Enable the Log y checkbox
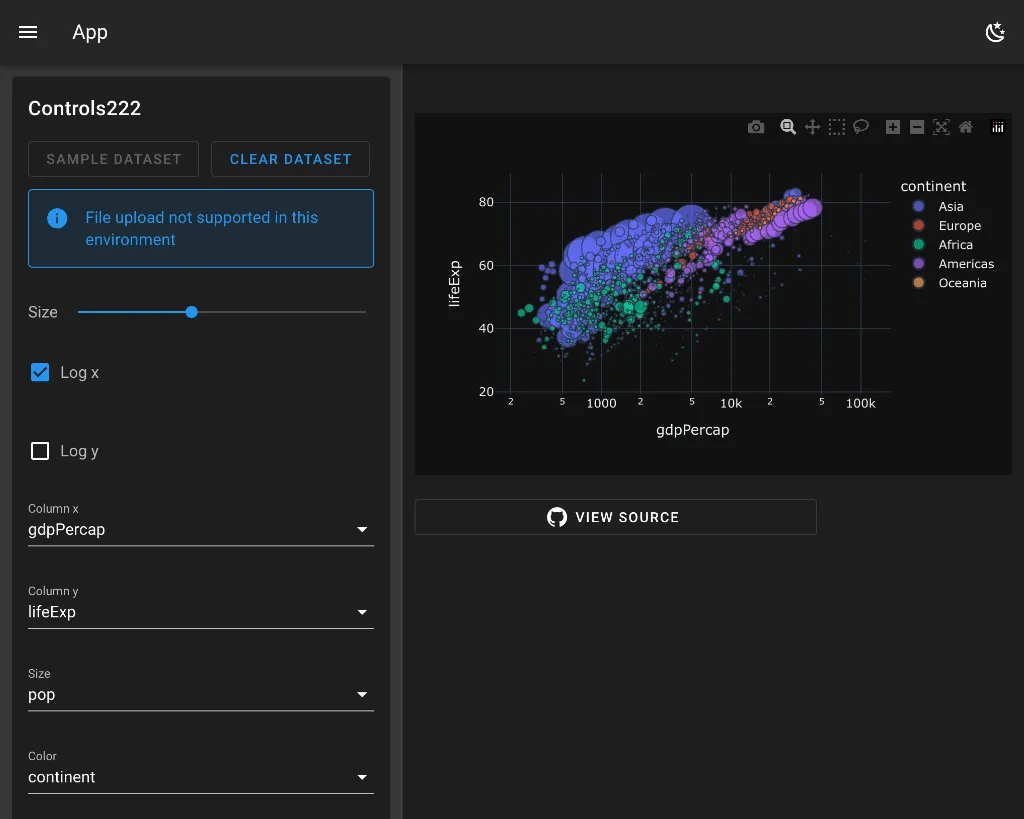This screenshot has width=1024, height=819. coord(40,451)
